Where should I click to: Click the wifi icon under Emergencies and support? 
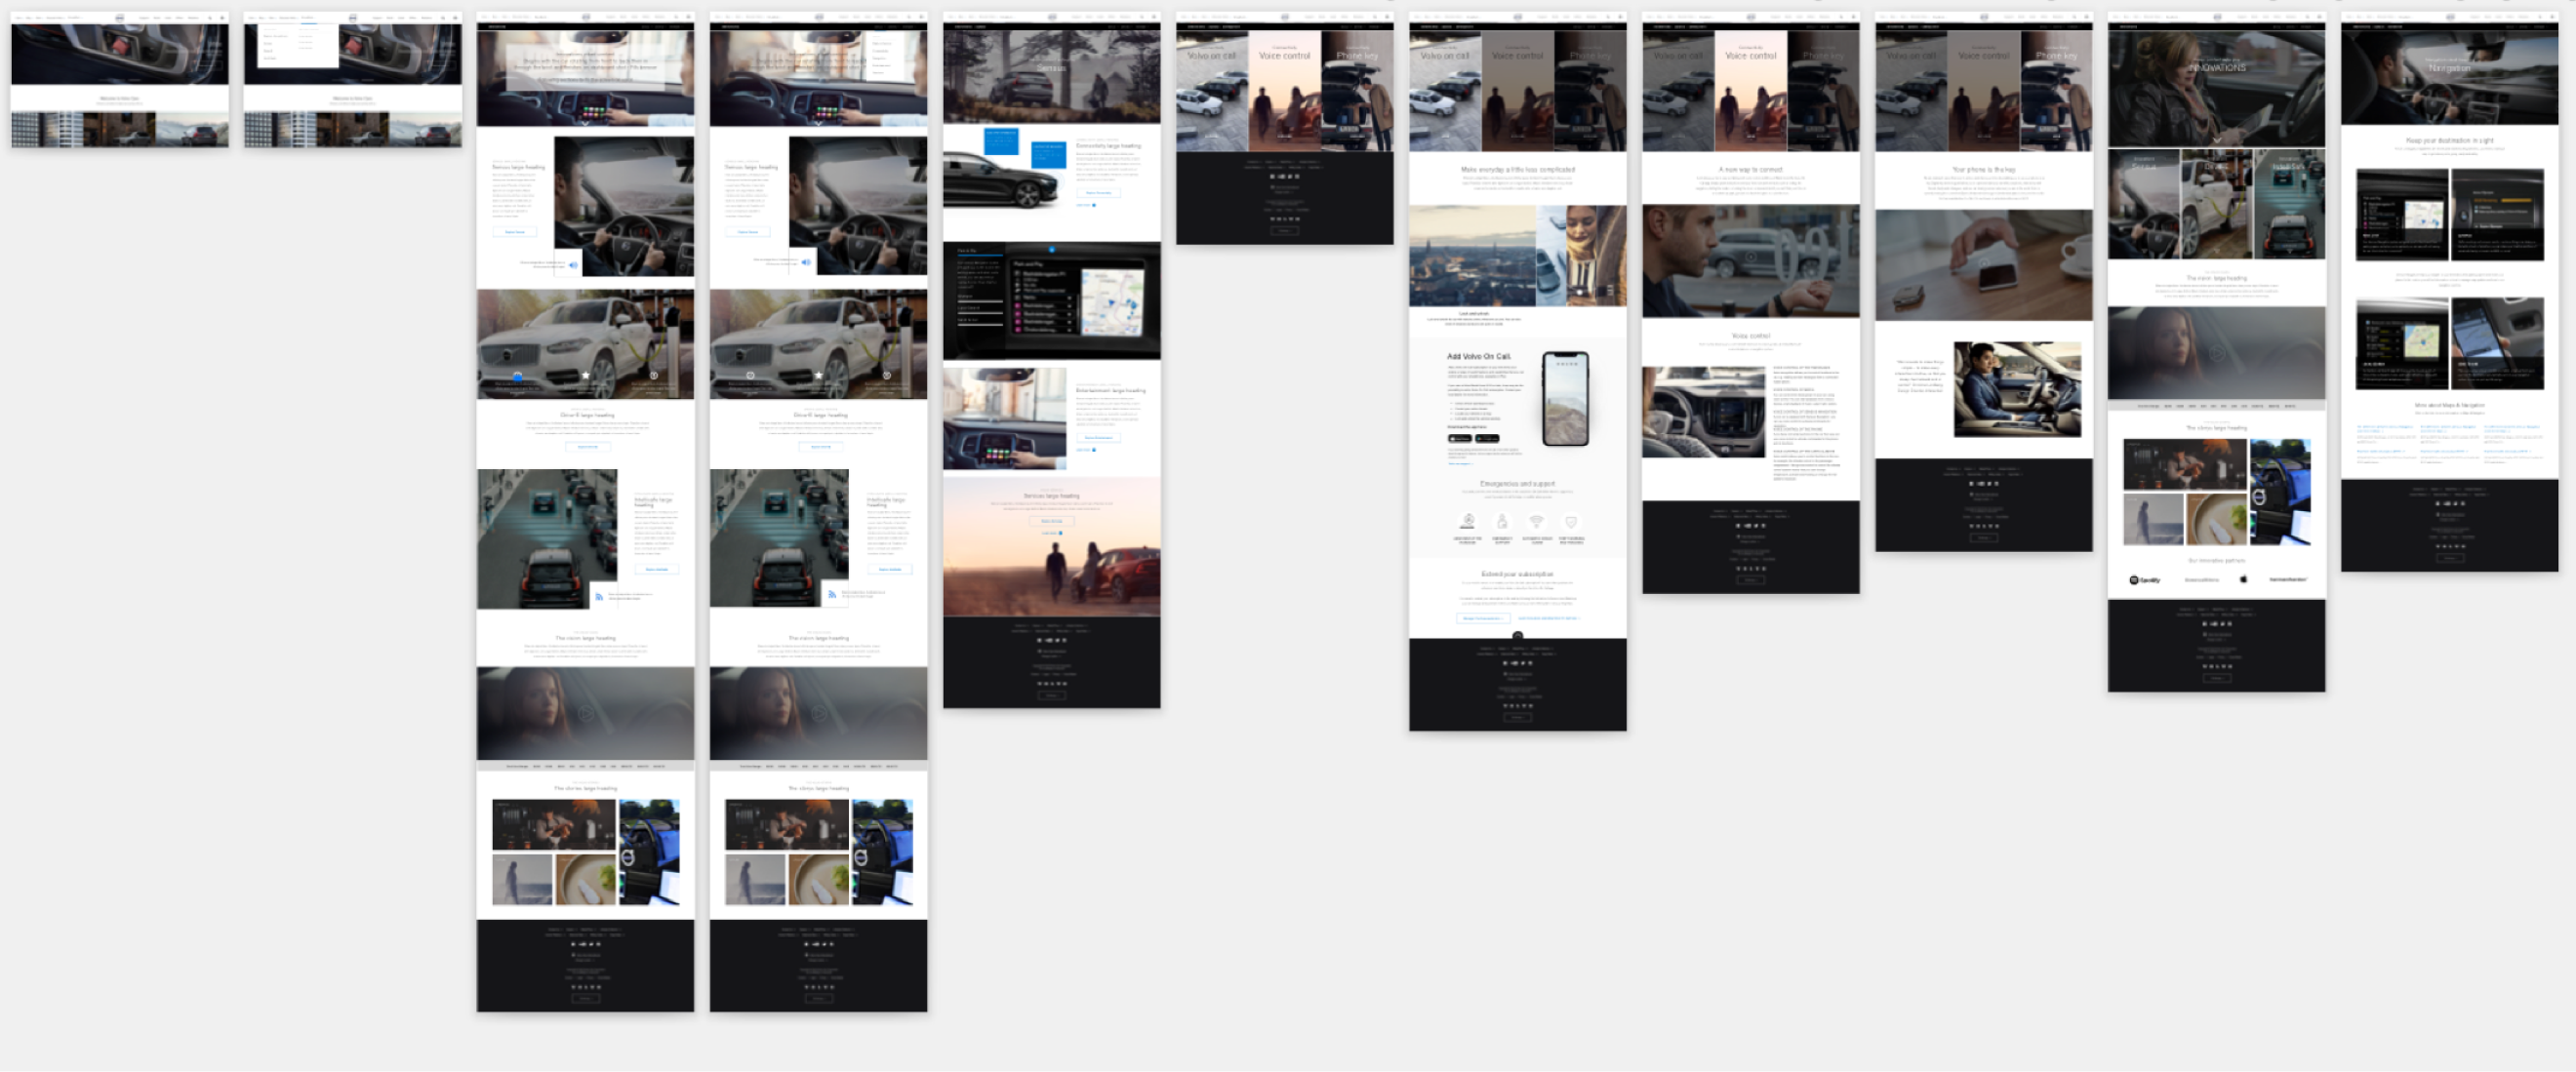click(1536, 522)
